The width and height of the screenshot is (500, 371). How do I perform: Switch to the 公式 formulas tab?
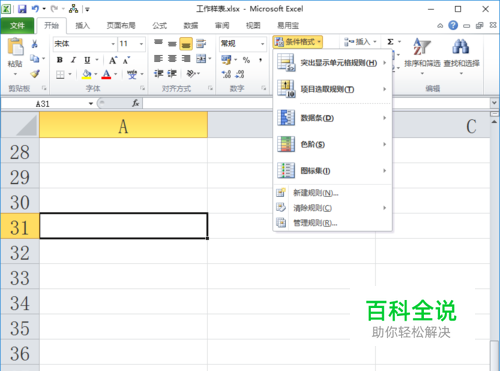pos(159,26)
